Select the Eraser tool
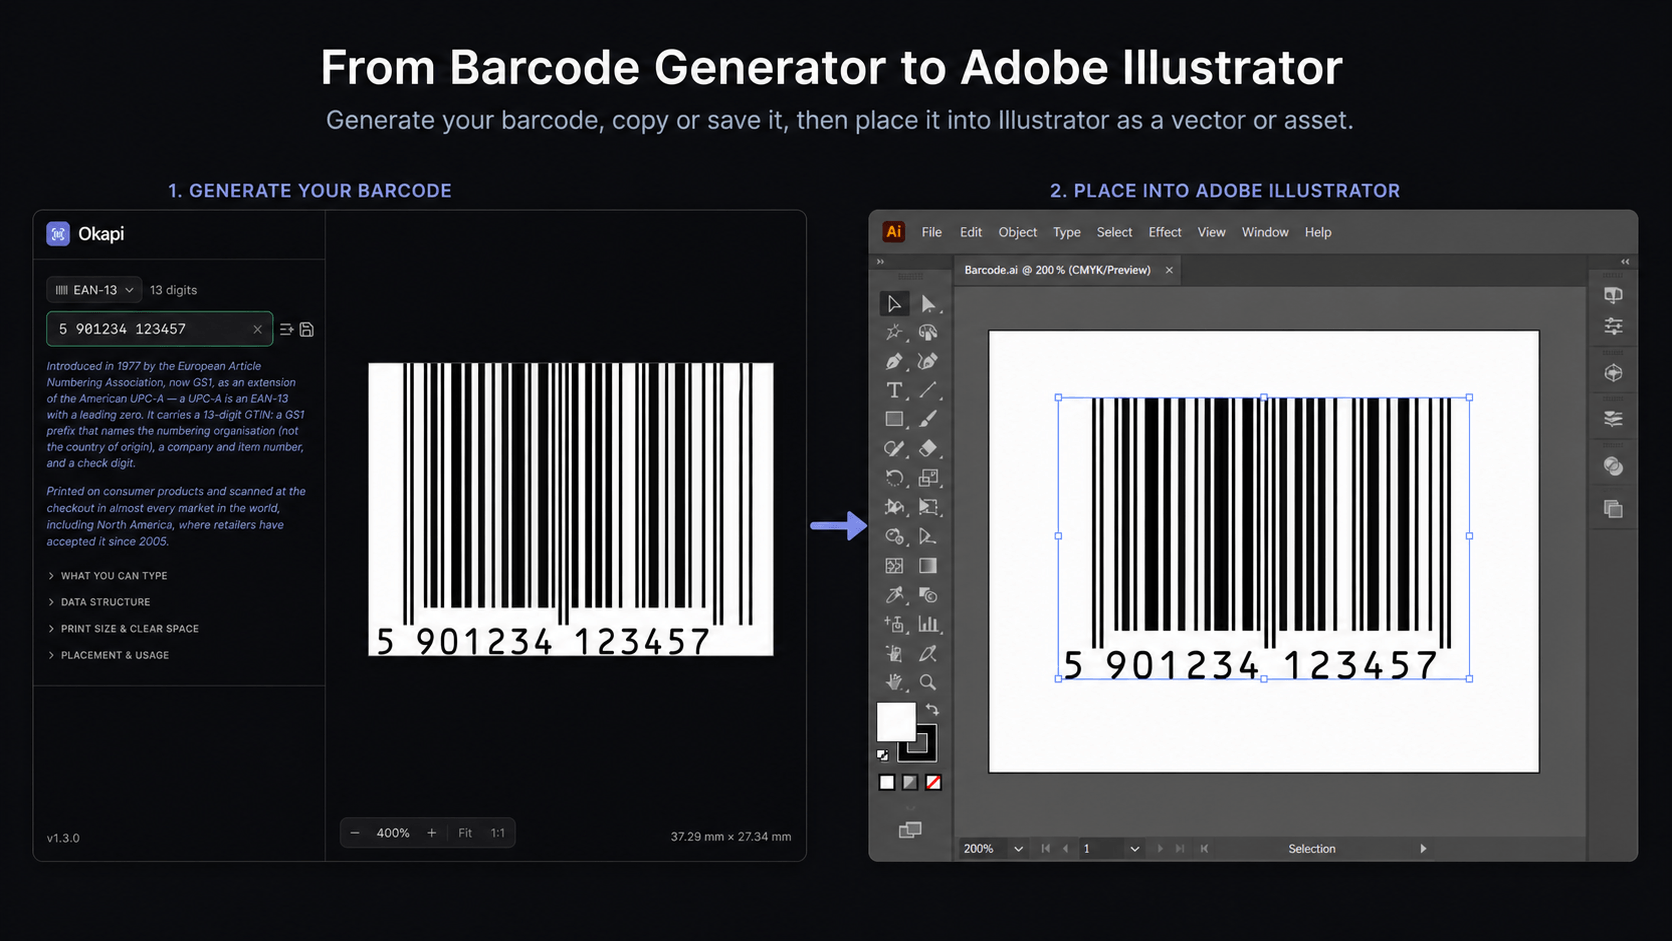 coord(928,448)
